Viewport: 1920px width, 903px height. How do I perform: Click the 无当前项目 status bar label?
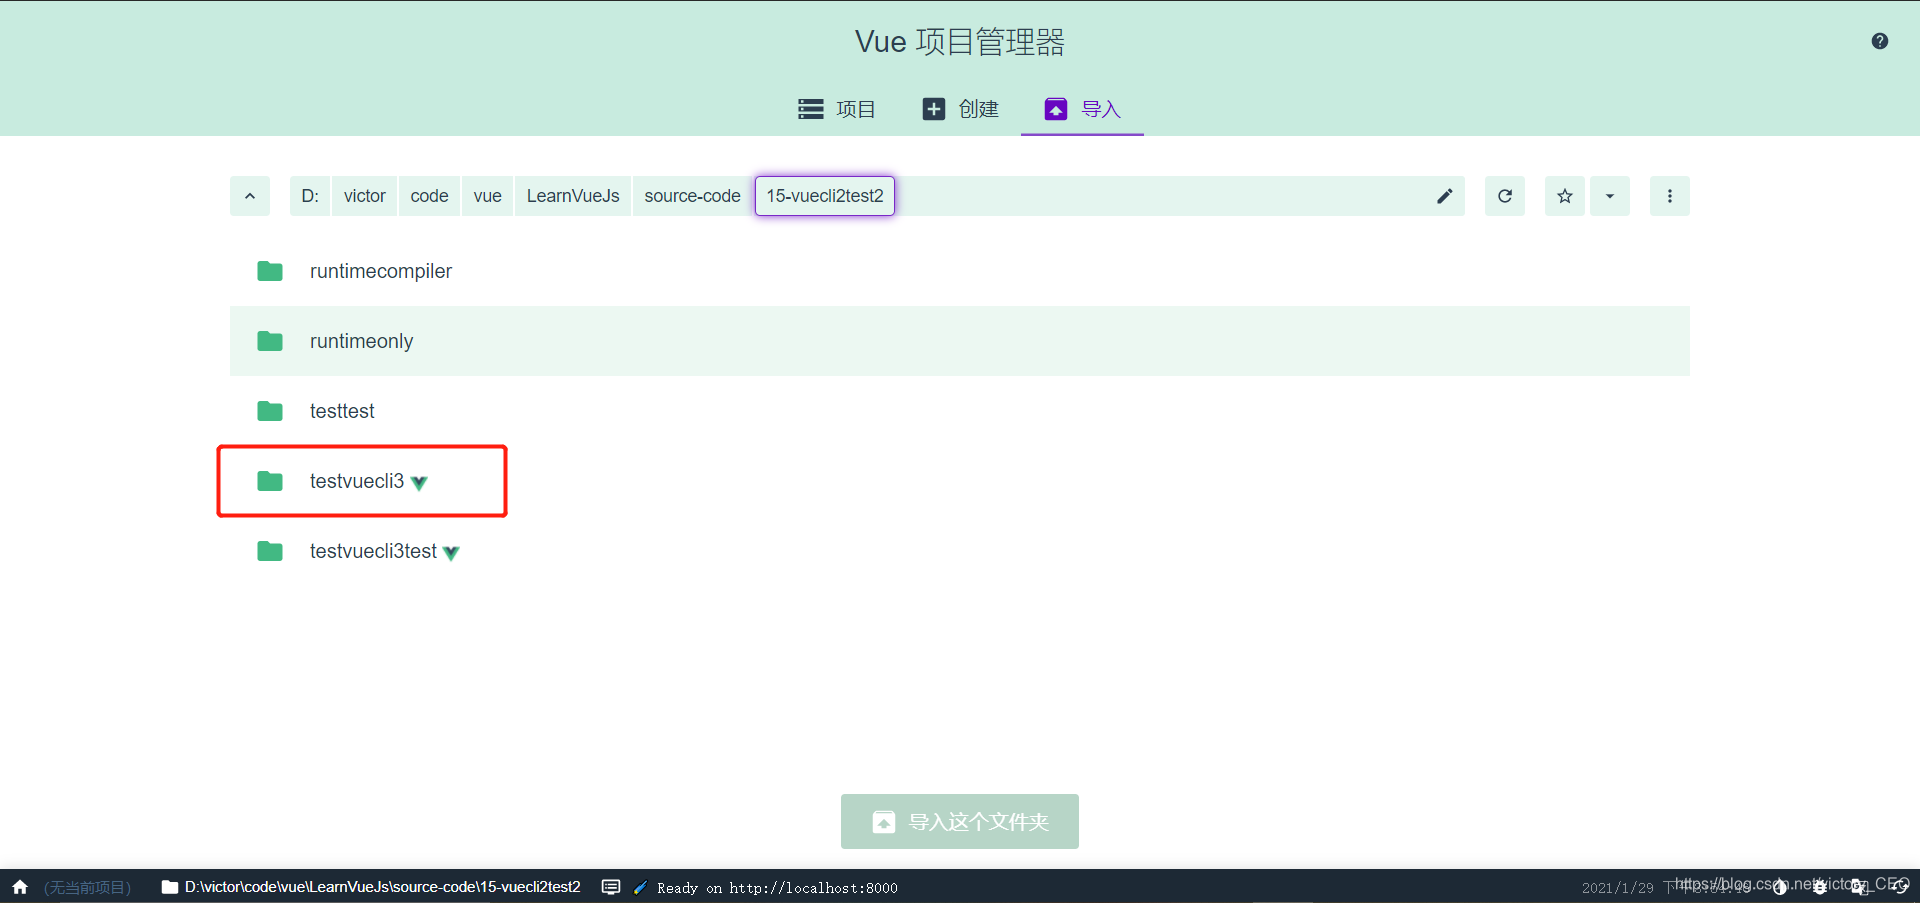(88, 887)
